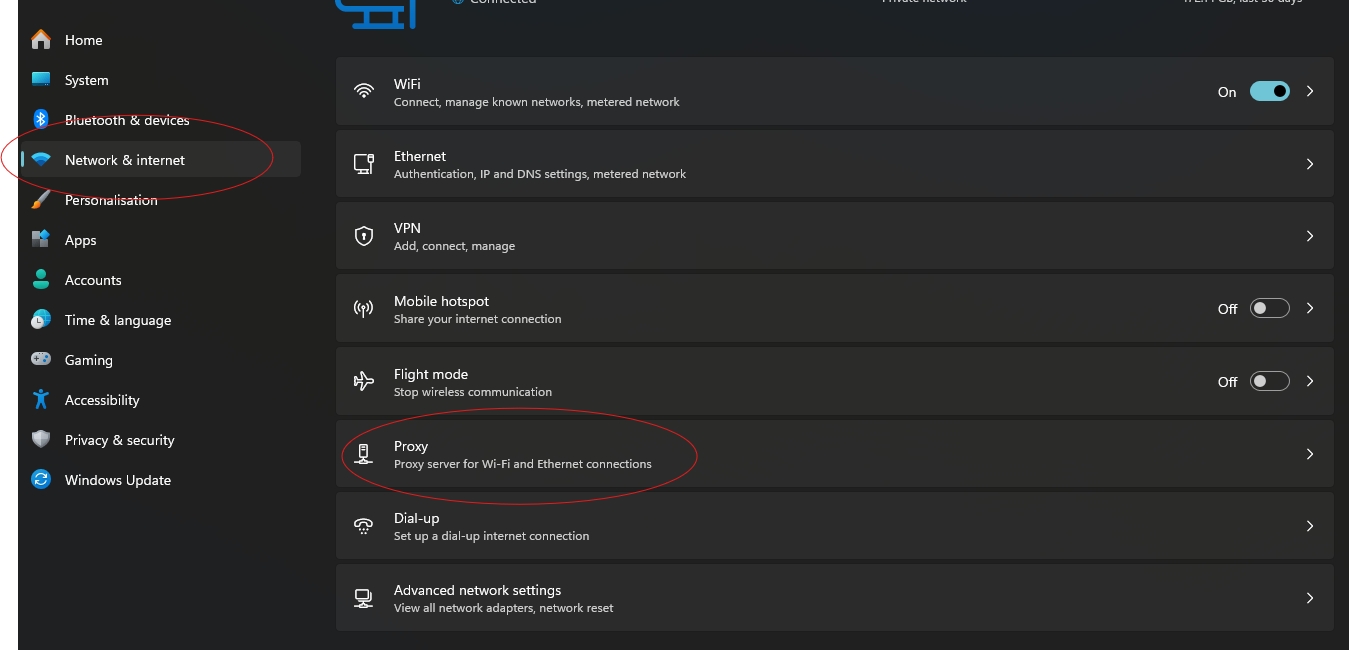
Task: Expand Advanced network settings chevron
Action: pyautogui.click(x=1309, y=598)
